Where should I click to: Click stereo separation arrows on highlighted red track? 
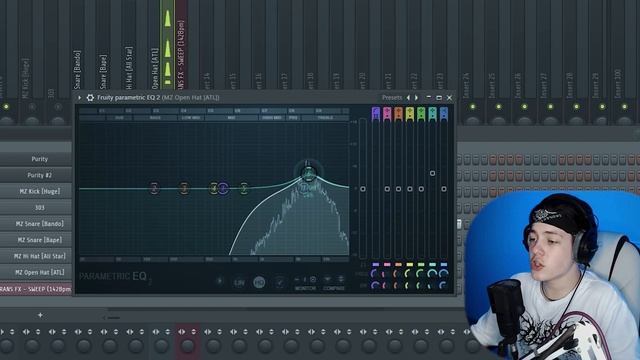pyautogui.click(x=182, y=332)
